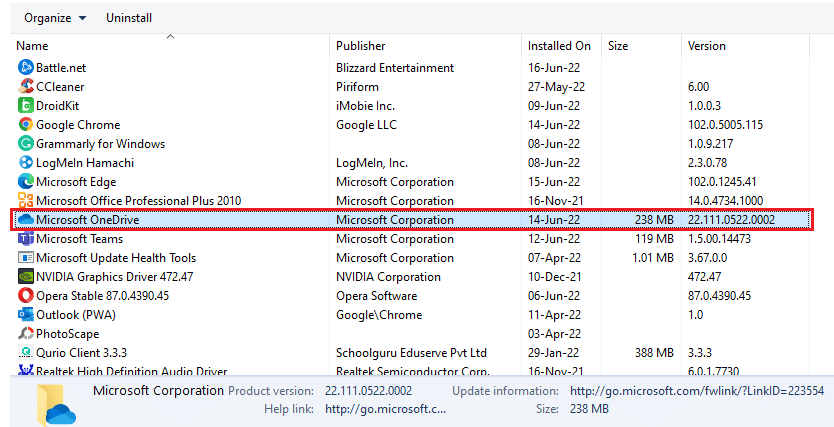Open the Organize dropdown menu
This screenshot has height=427, width=834.
55,18
